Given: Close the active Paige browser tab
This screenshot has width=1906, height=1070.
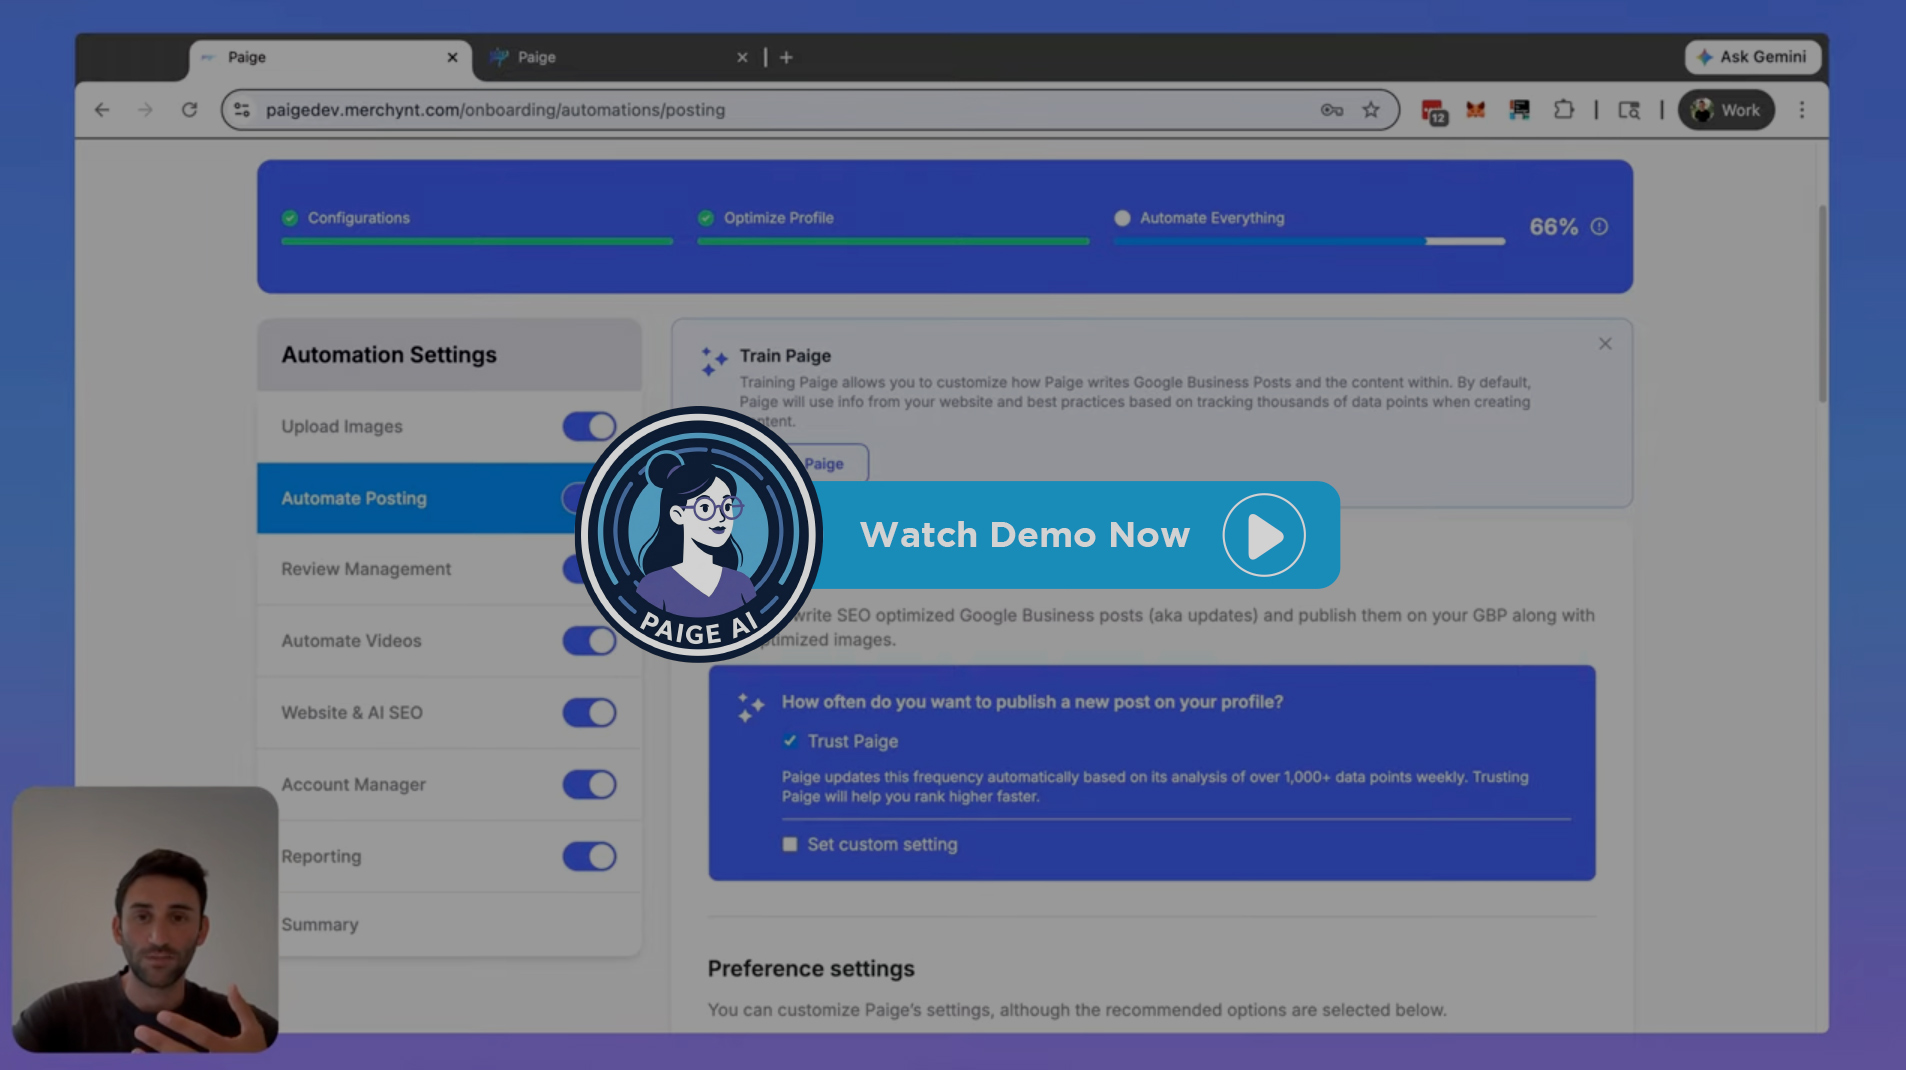Looking at the screenshot, I should 452,58.
